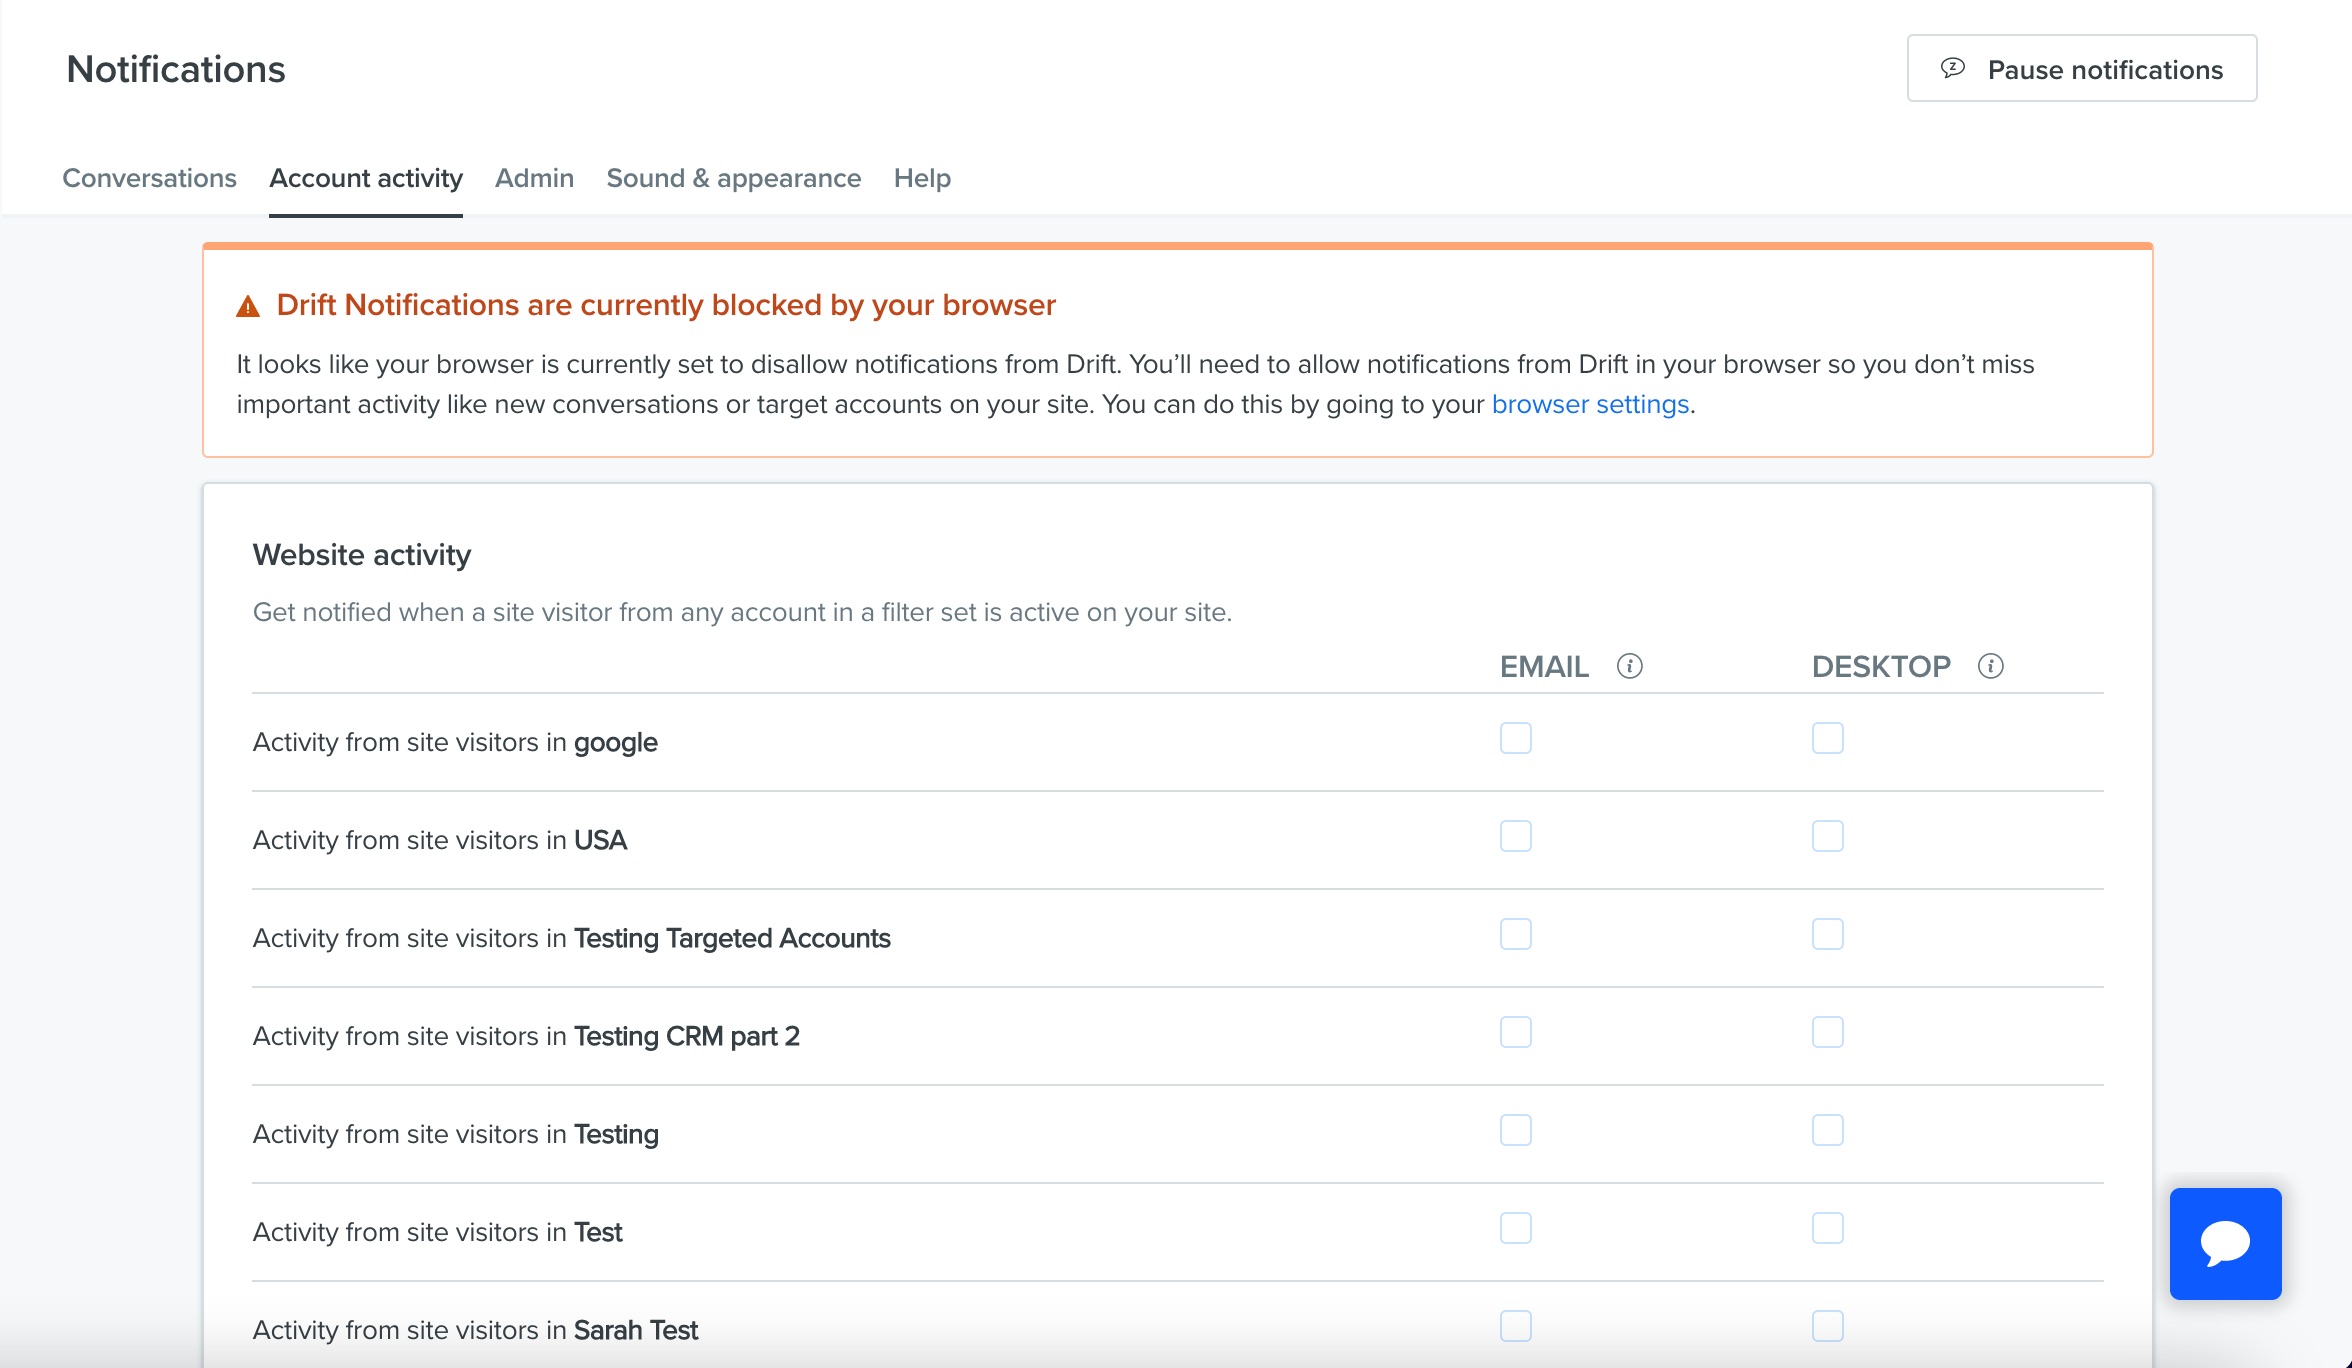This screenshot has height=1368, width=2352.
Task: Click the 'Activity from site visitors in google' label
Action: coord(455,742)
